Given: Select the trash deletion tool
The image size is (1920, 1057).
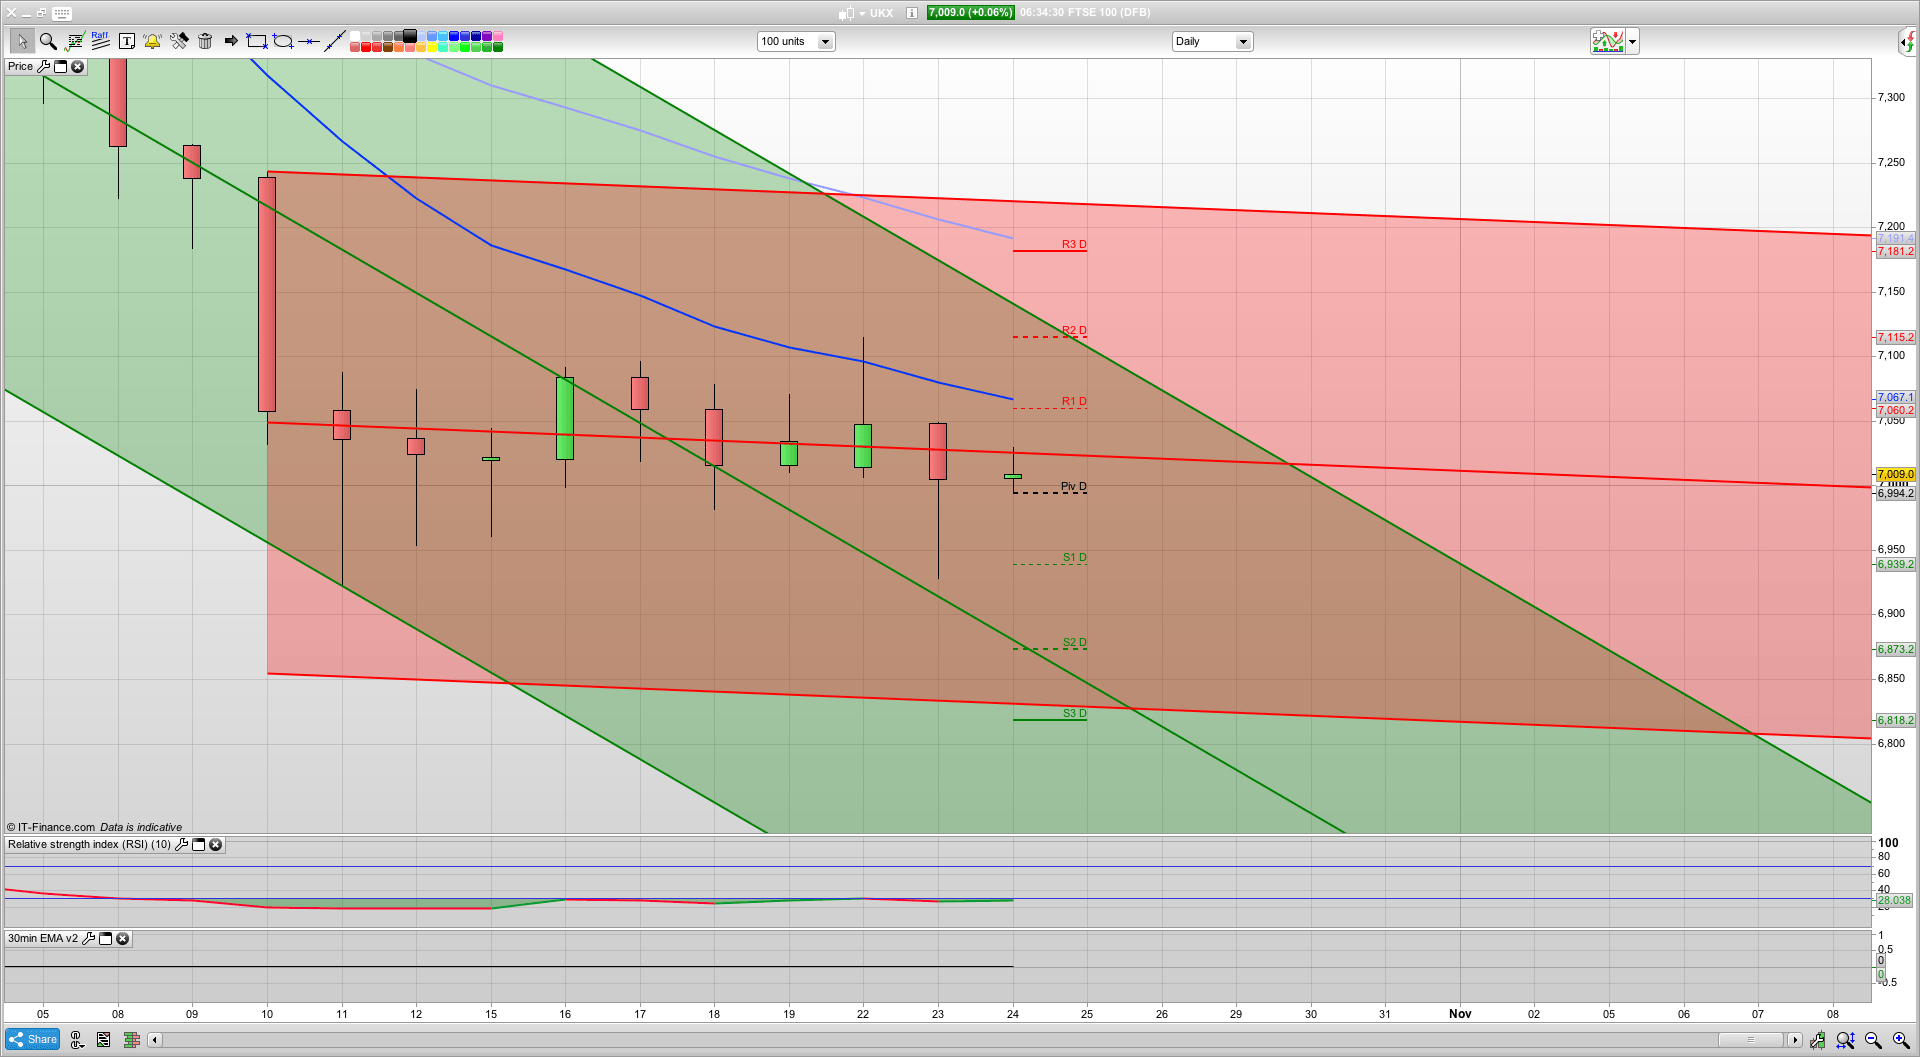Looking at the screenshot, I should 205,41.
